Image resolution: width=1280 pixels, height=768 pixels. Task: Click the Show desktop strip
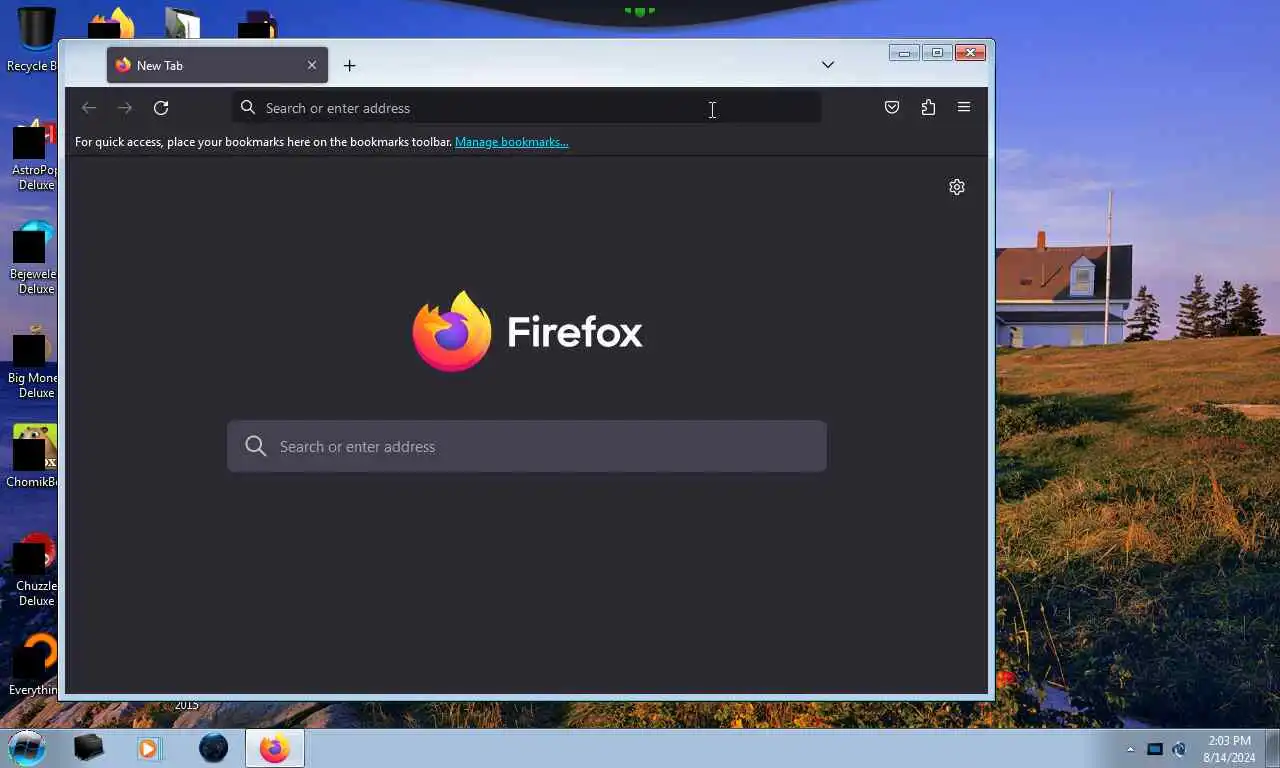coord(1272,748)
